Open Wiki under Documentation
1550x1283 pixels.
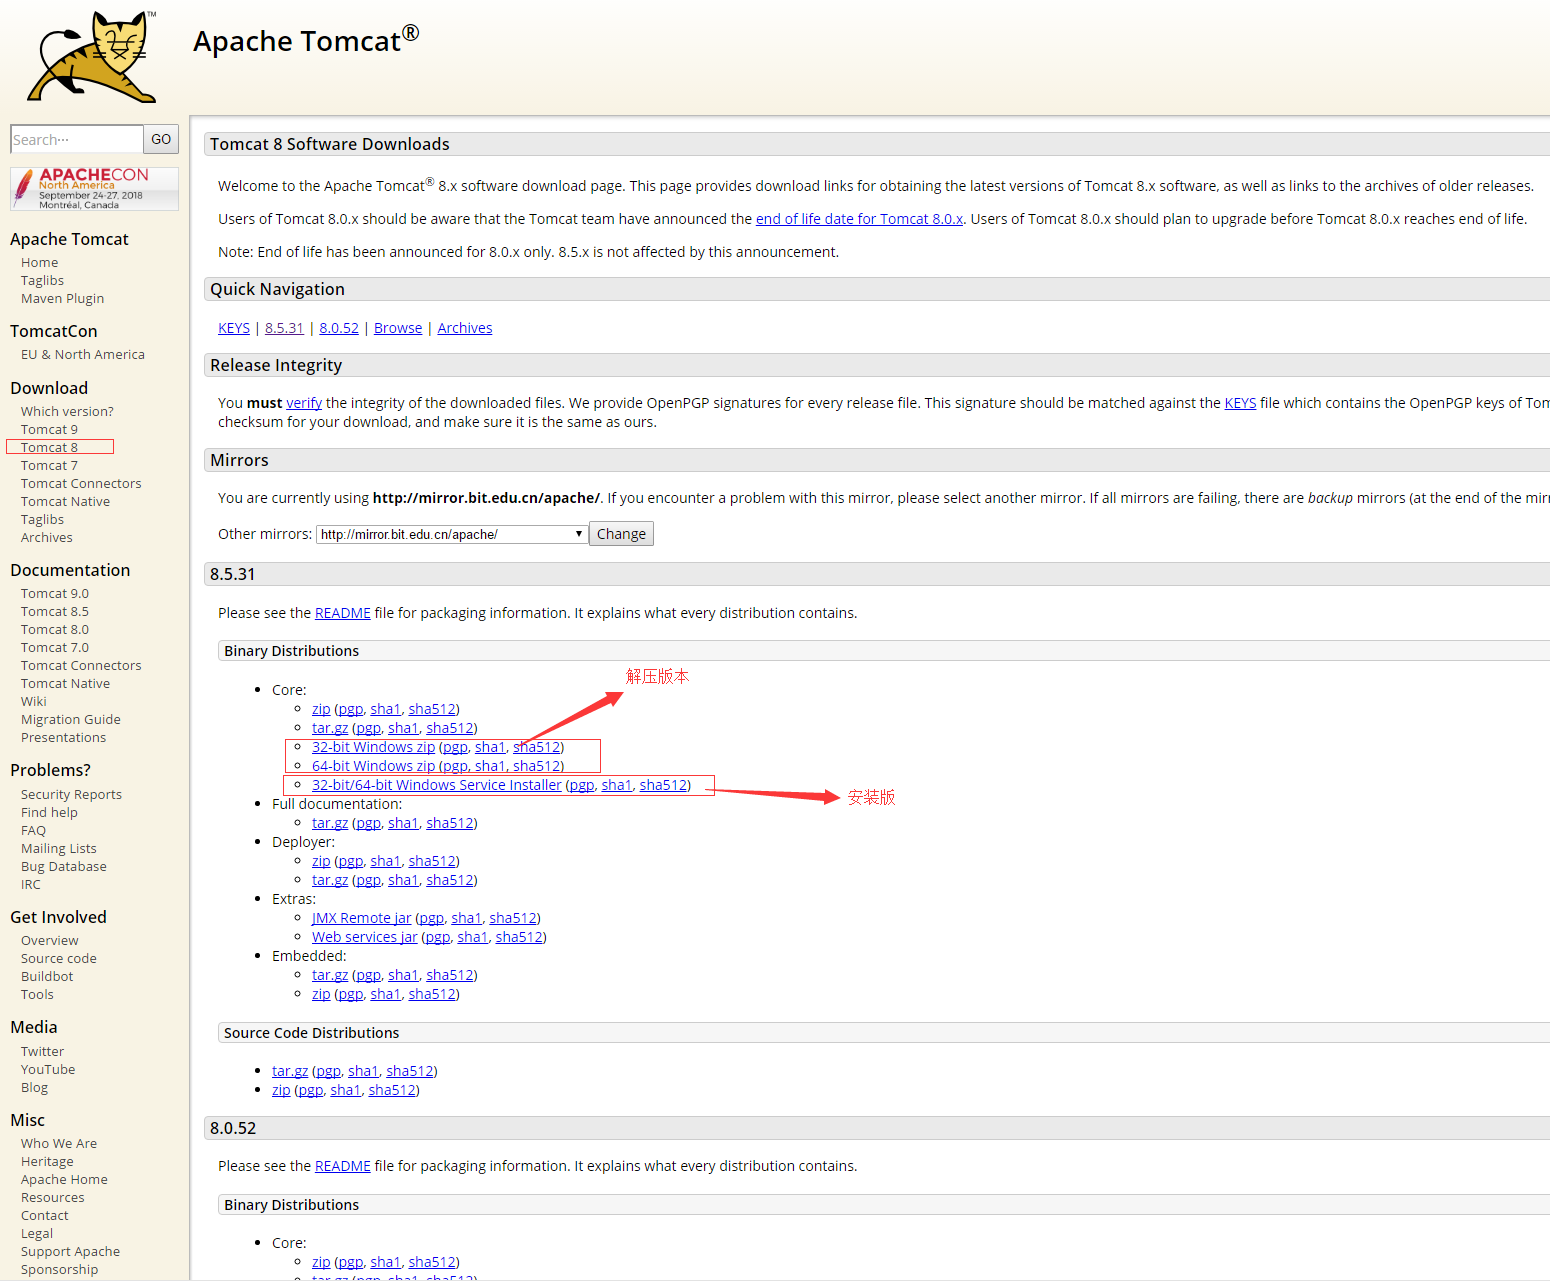click(x=34, y=702)
